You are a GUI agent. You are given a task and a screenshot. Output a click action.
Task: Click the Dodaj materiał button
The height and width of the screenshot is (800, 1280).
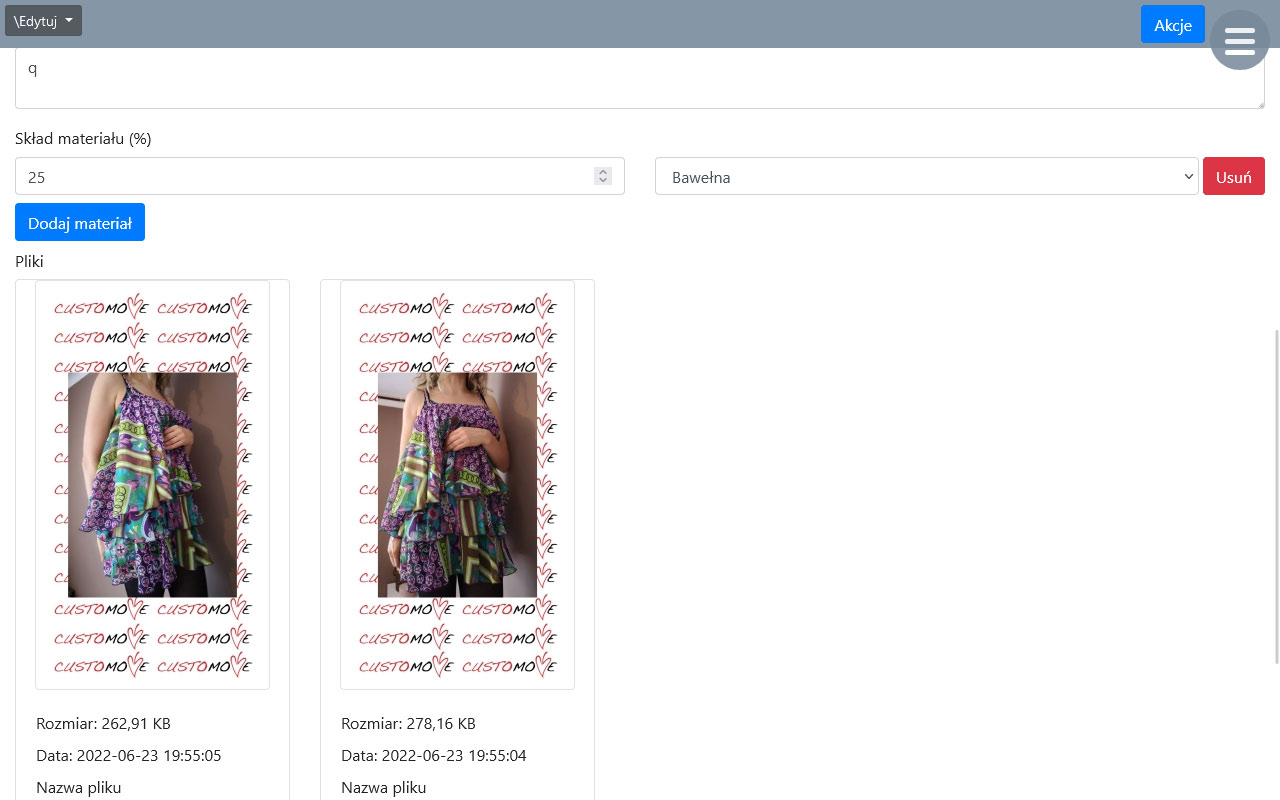point(80,223)
